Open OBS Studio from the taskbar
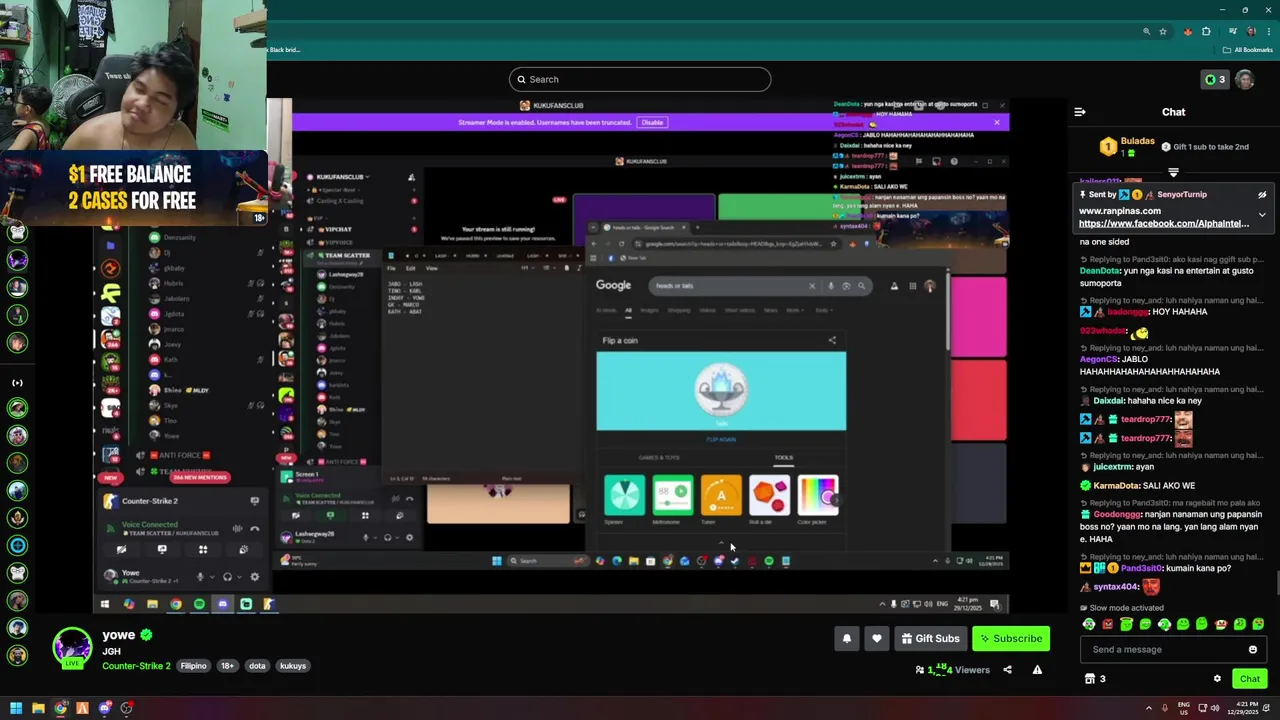The width and height of the screenshot is (1280, 720). (126, 708)
